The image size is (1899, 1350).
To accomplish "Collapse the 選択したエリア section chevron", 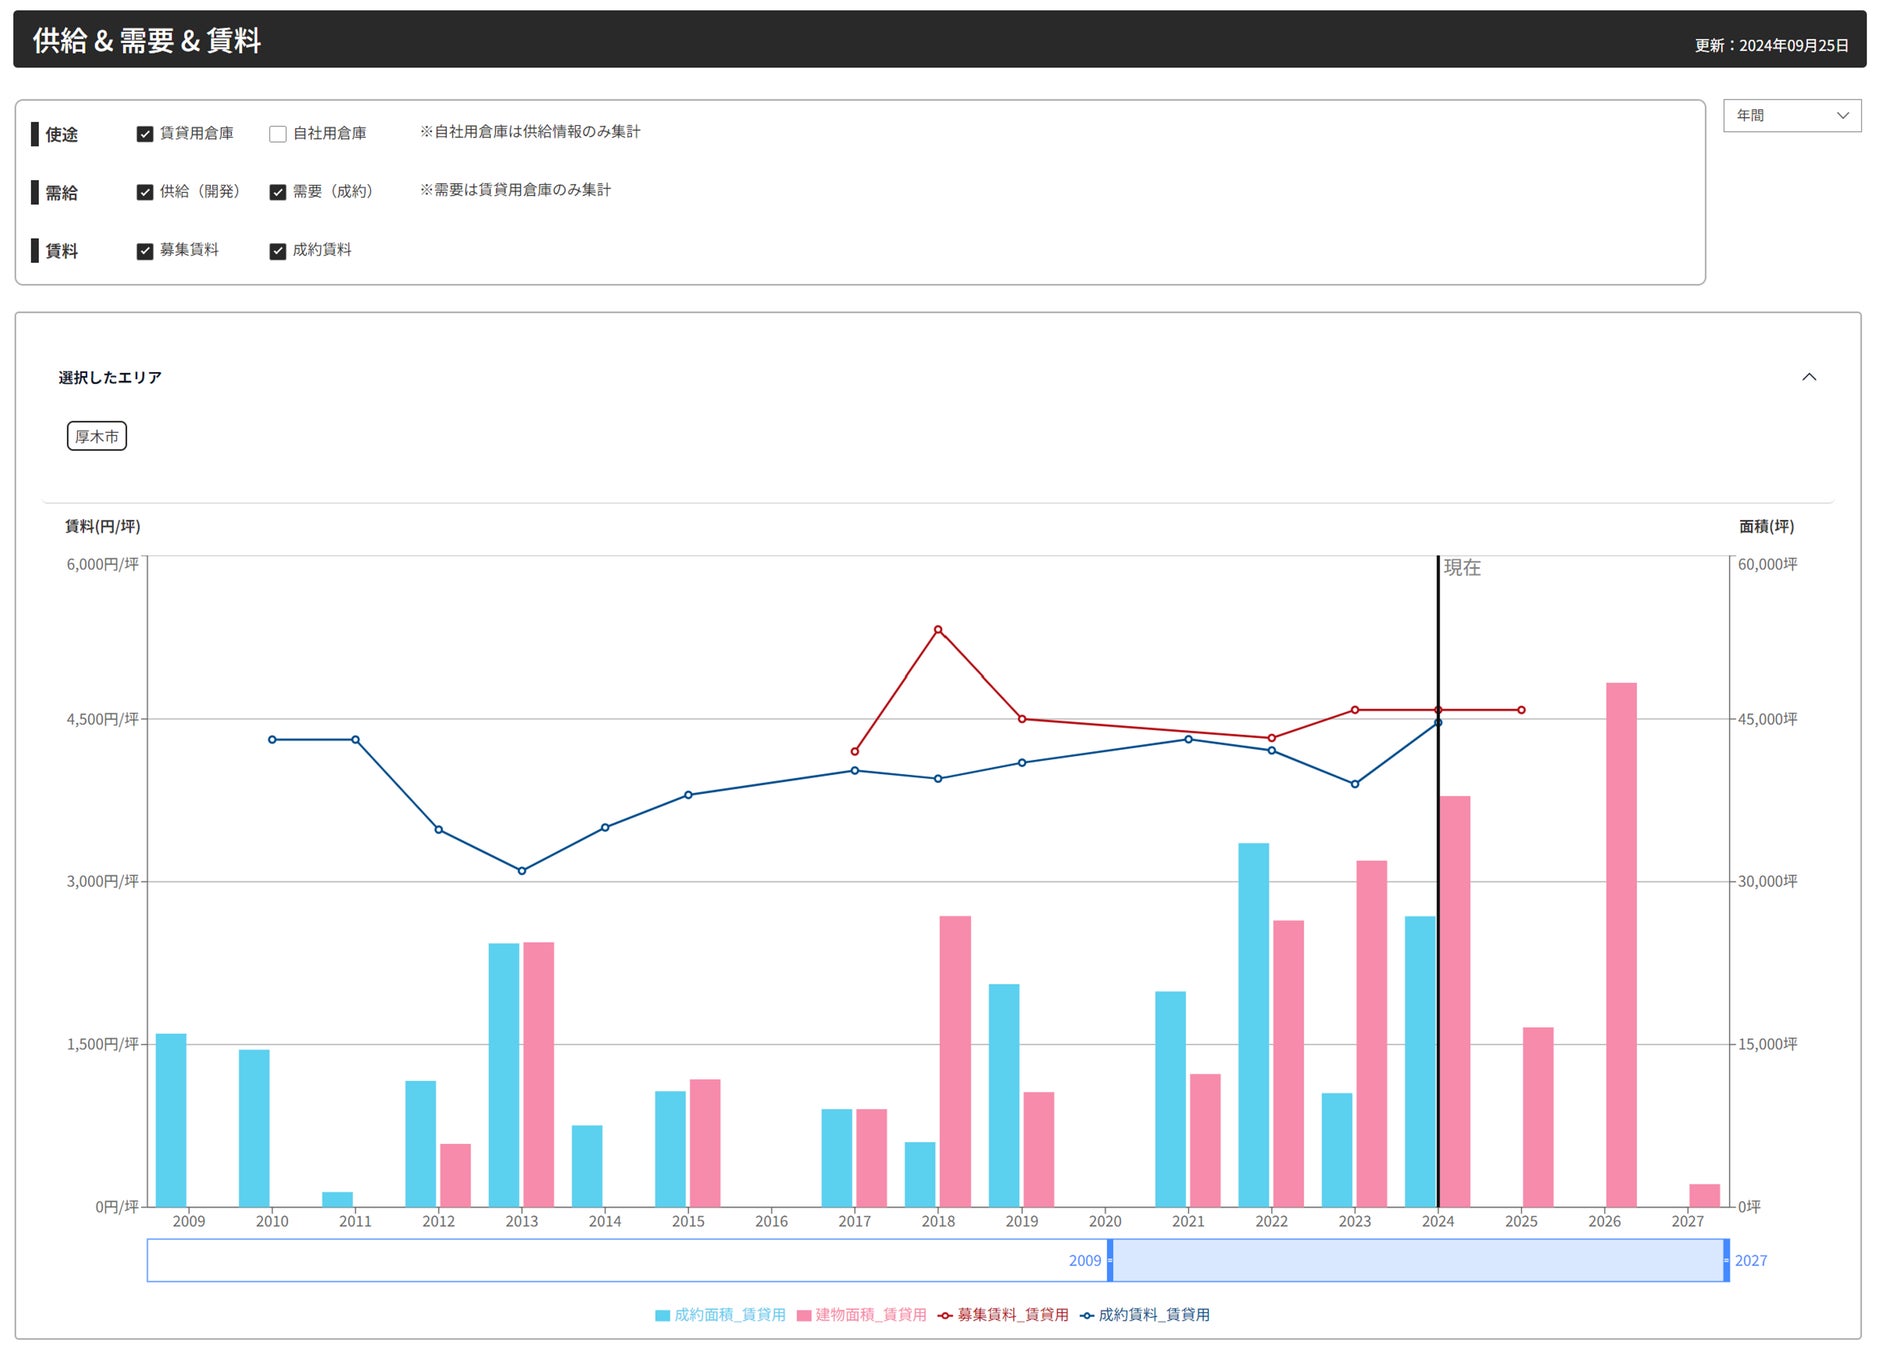I will 1809,377.
